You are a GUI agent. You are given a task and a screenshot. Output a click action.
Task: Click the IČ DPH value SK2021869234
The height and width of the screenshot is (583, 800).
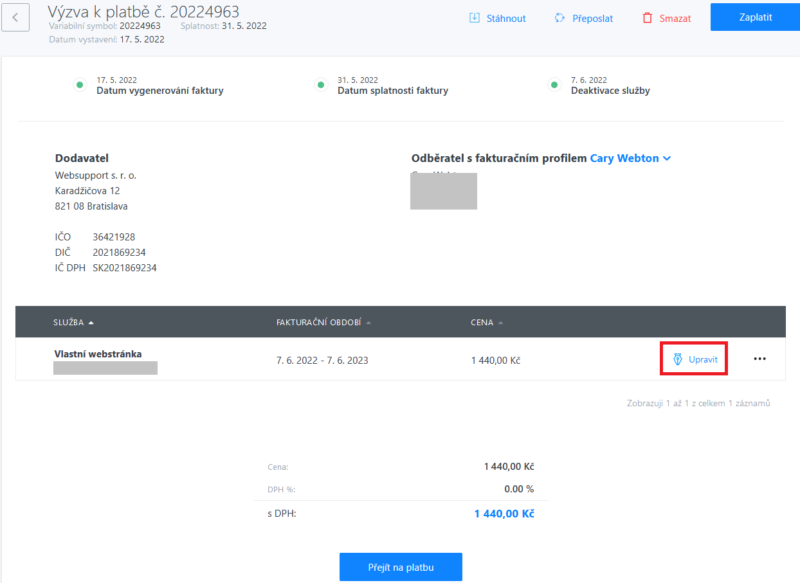click(124, 268)
